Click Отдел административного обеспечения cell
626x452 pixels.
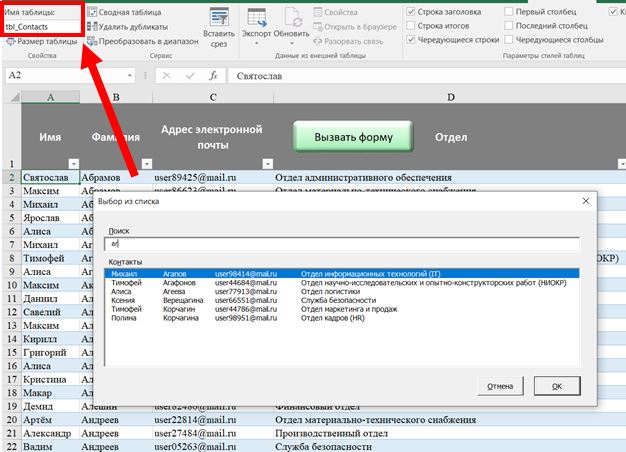coord(450,177)
